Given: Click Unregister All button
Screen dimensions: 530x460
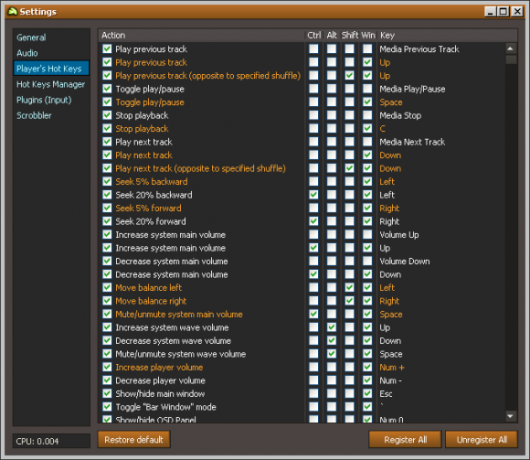Looking at the screenshot, I should 482,439.
